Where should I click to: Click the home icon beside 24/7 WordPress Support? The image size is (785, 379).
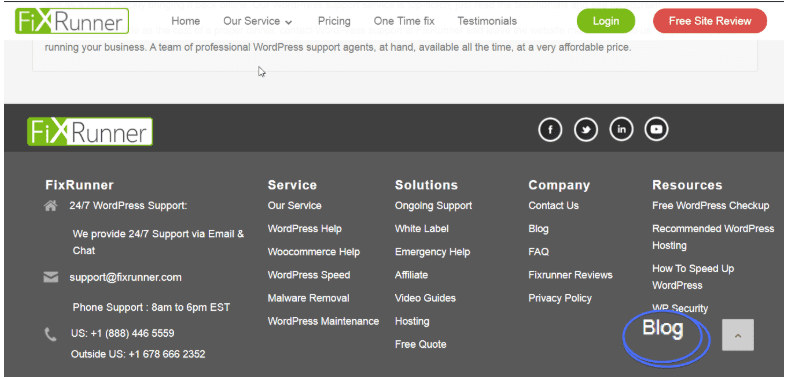pyautogui.click(x=51, y=206)
